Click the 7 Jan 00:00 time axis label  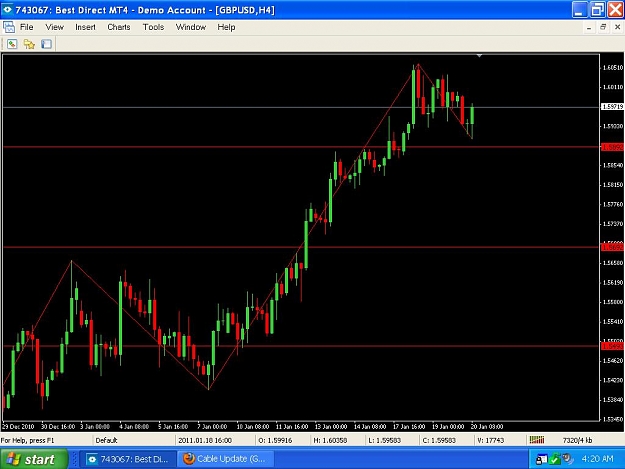[x=212, y=426]
